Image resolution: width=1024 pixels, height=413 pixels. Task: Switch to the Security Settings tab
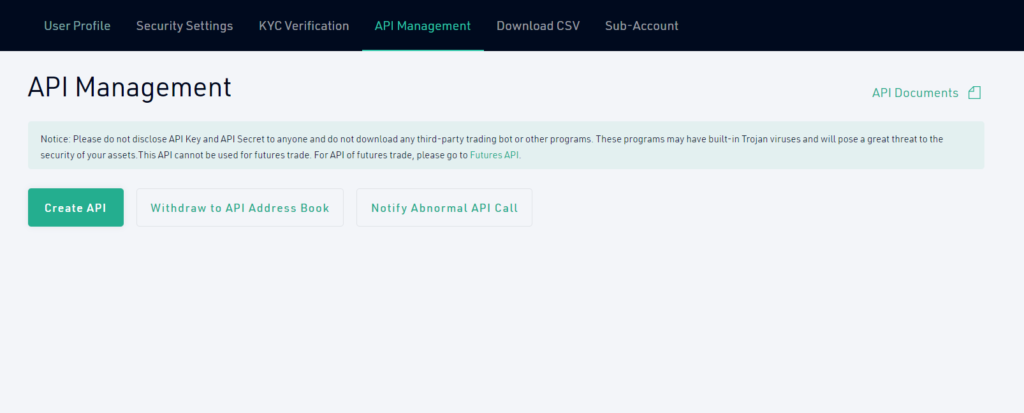(x=185, y=26)
